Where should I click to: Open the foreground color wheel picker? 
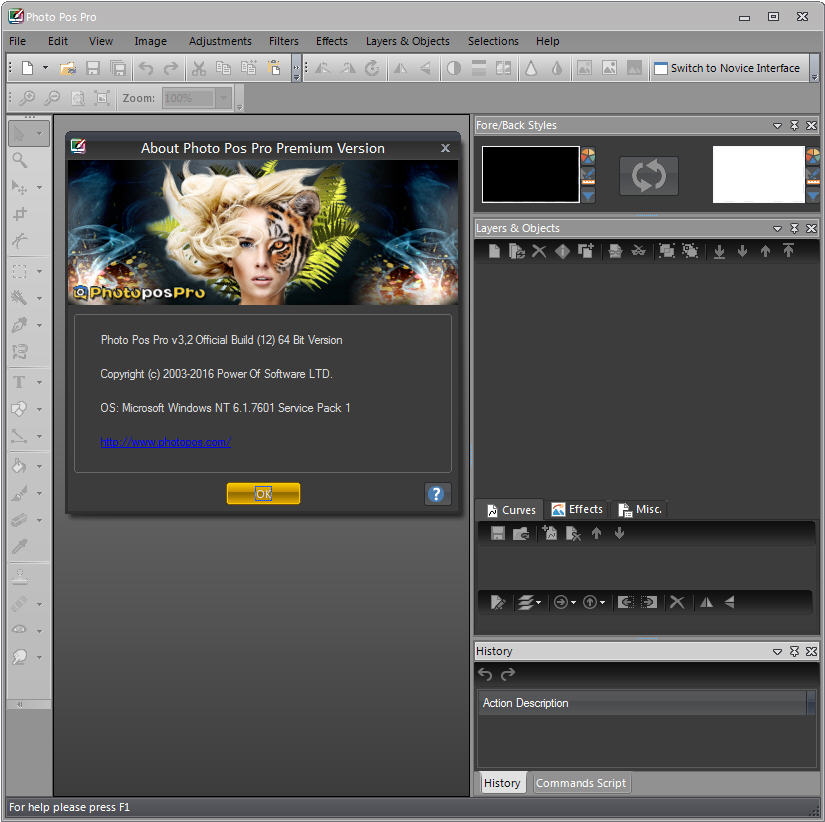(x=588, y=156)
